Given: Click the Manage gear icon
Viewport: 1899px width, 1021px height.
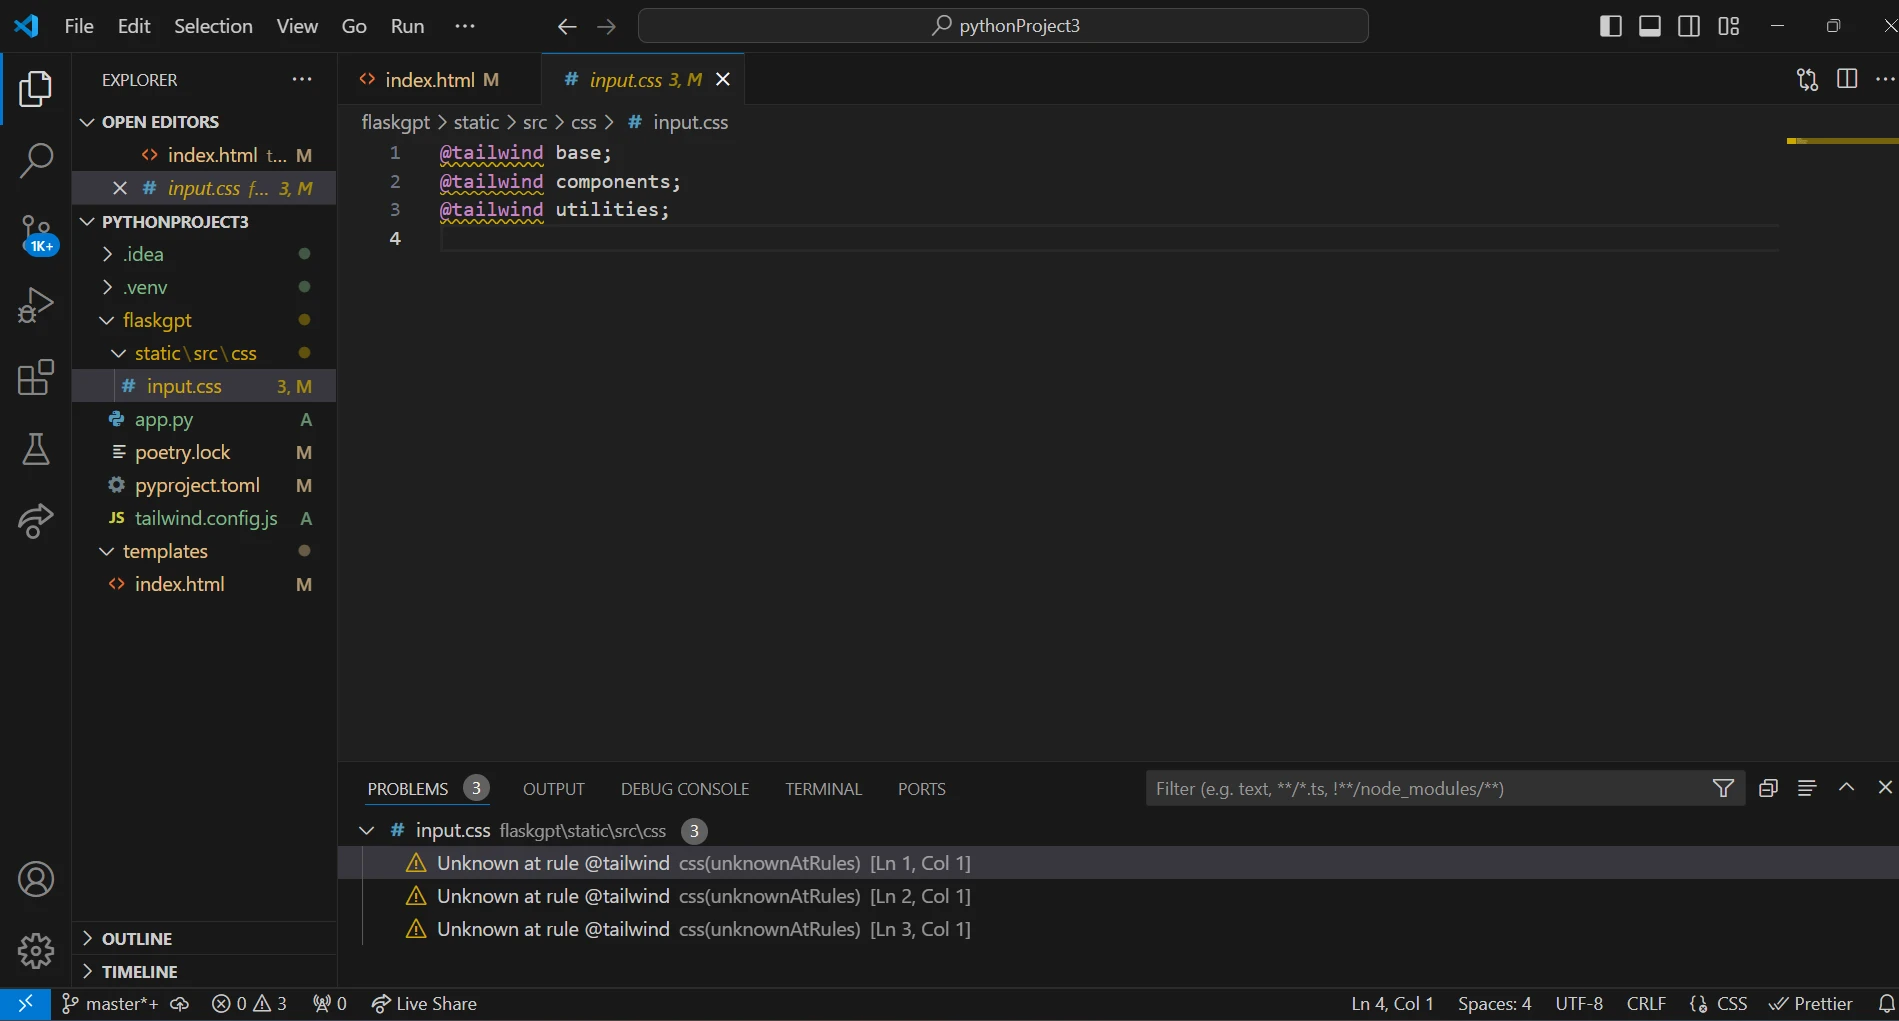Looking at the screenshot, I should point(36,951).
